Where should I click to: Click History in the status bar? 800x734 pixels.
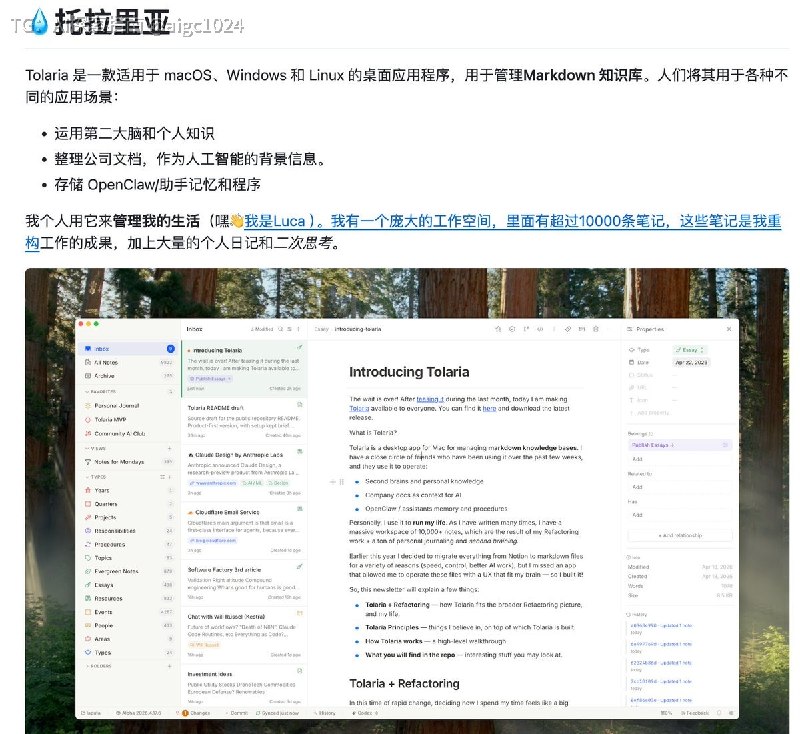(x=325, y=713)
